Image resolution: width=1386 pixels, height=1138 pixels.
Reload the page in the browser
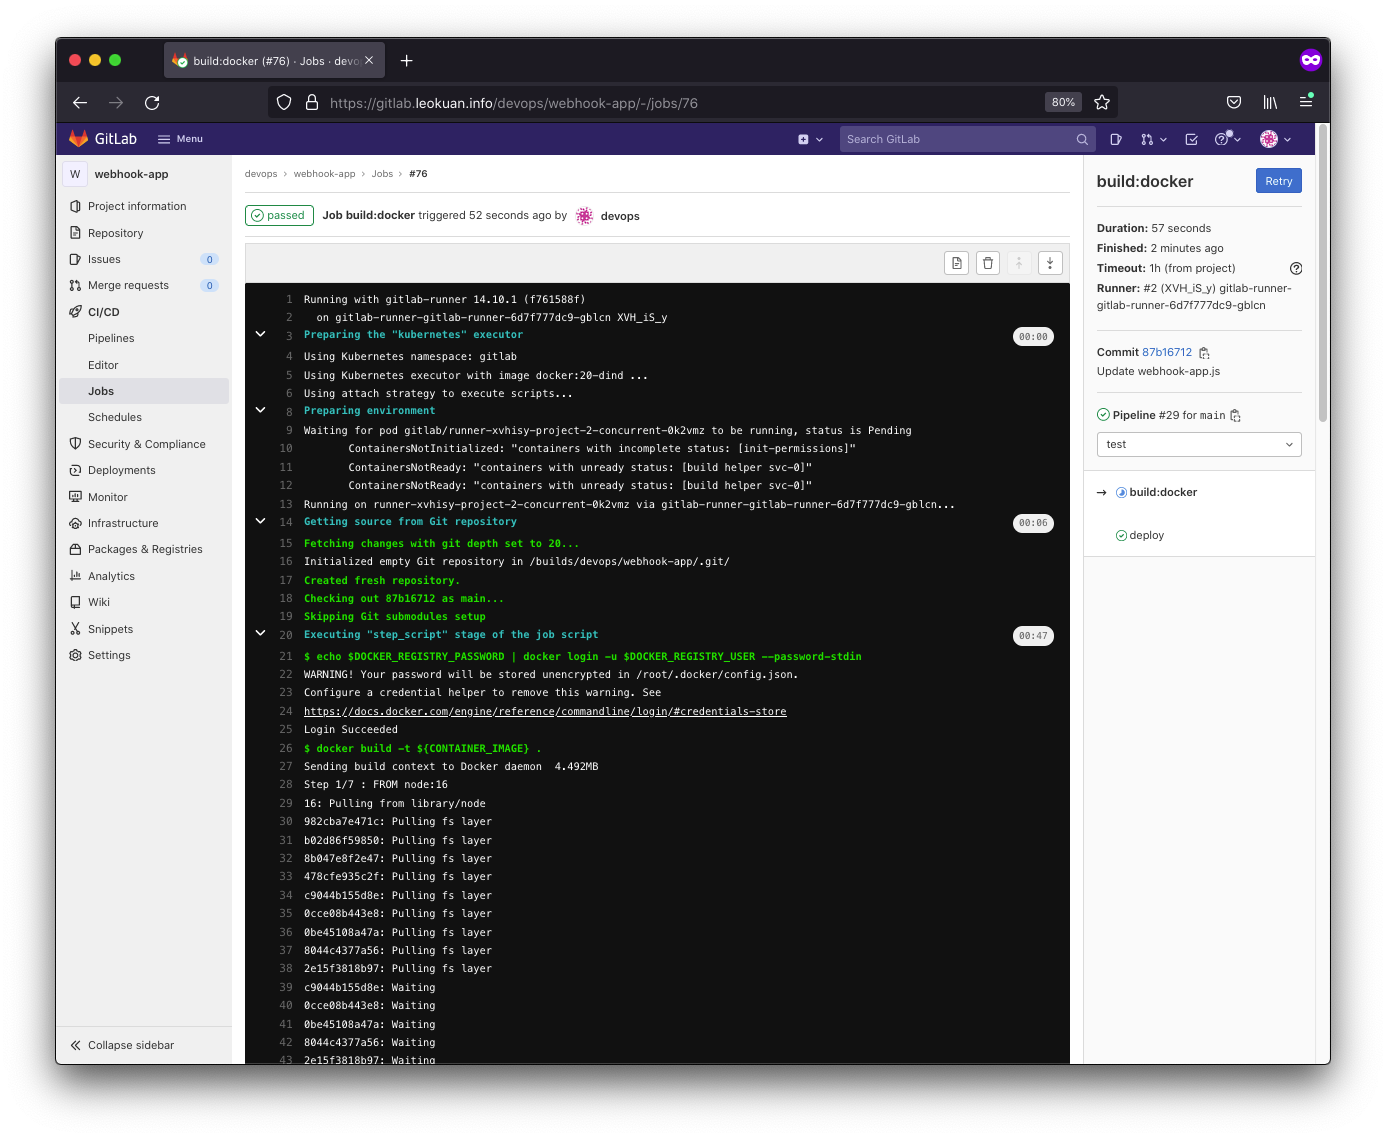coord(152,102)
